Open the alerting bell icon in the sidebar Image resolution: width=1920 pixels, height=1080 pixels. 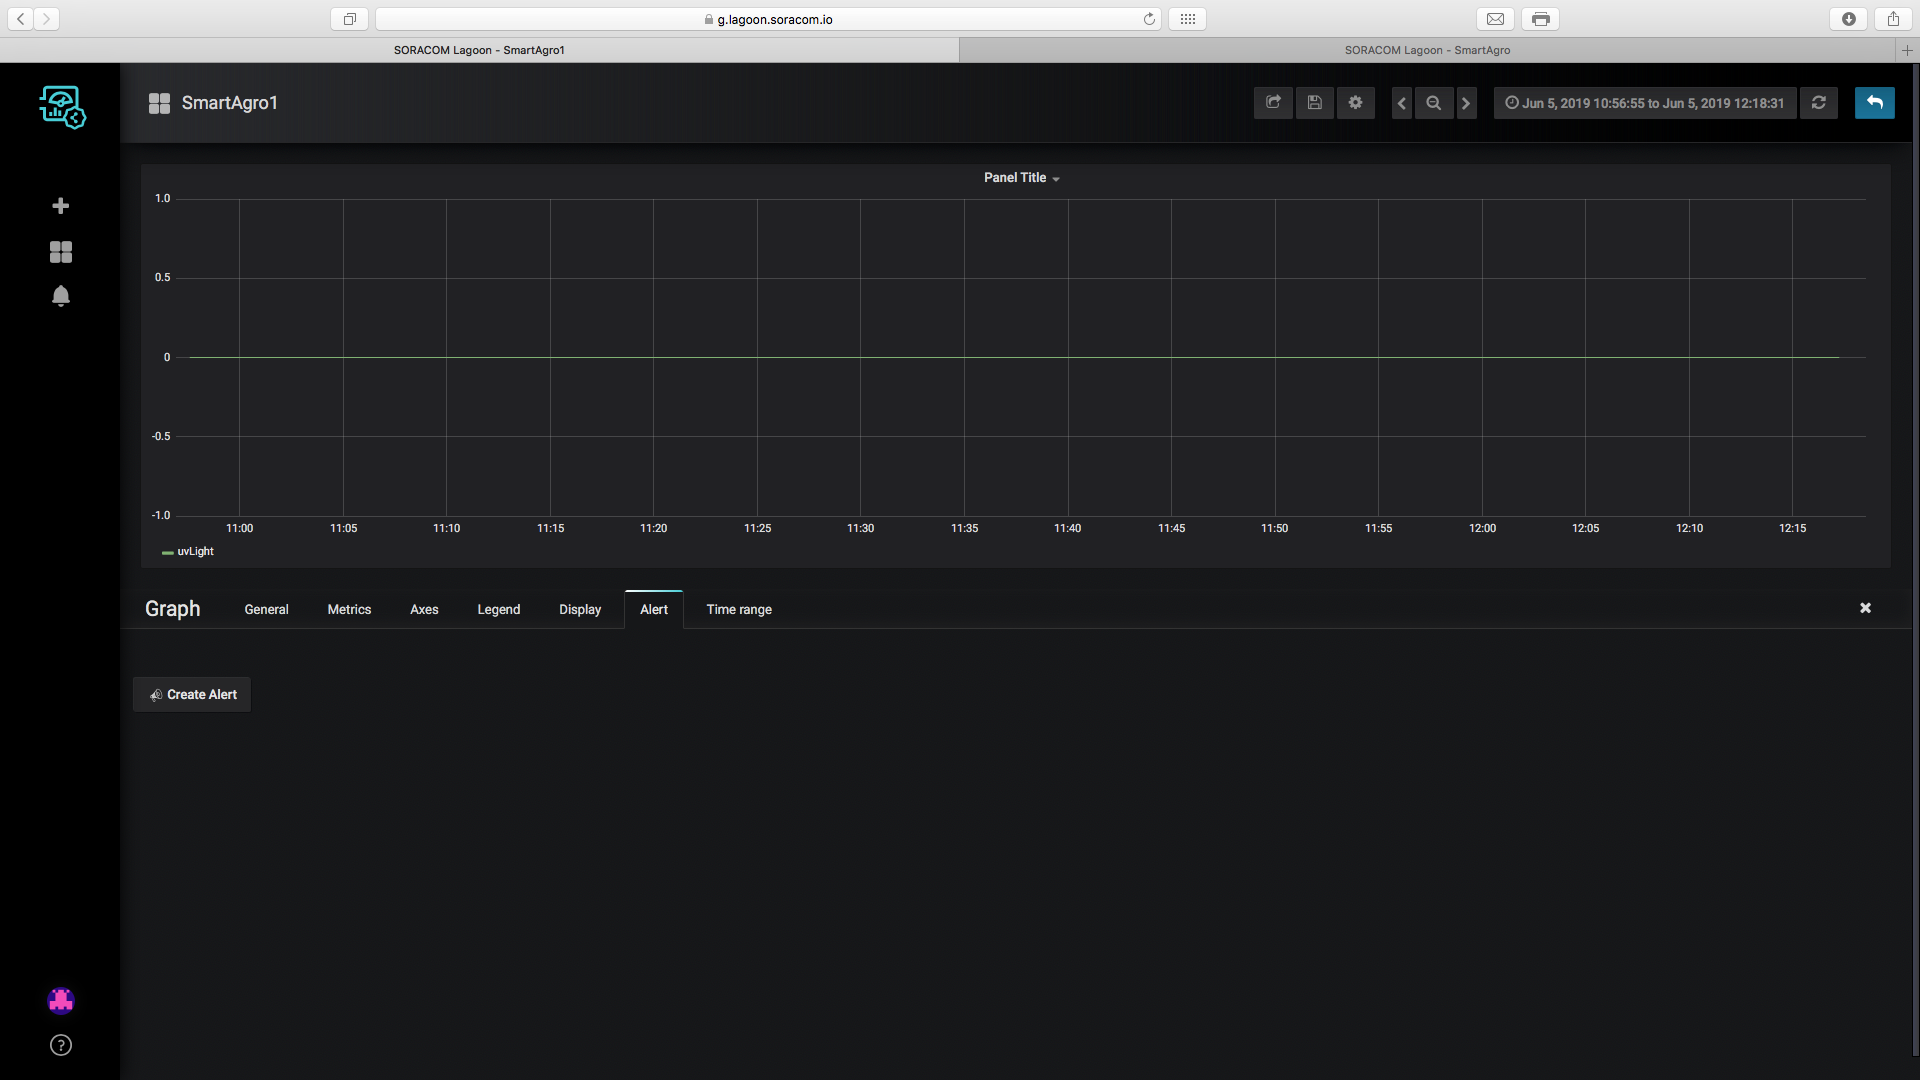60,296
